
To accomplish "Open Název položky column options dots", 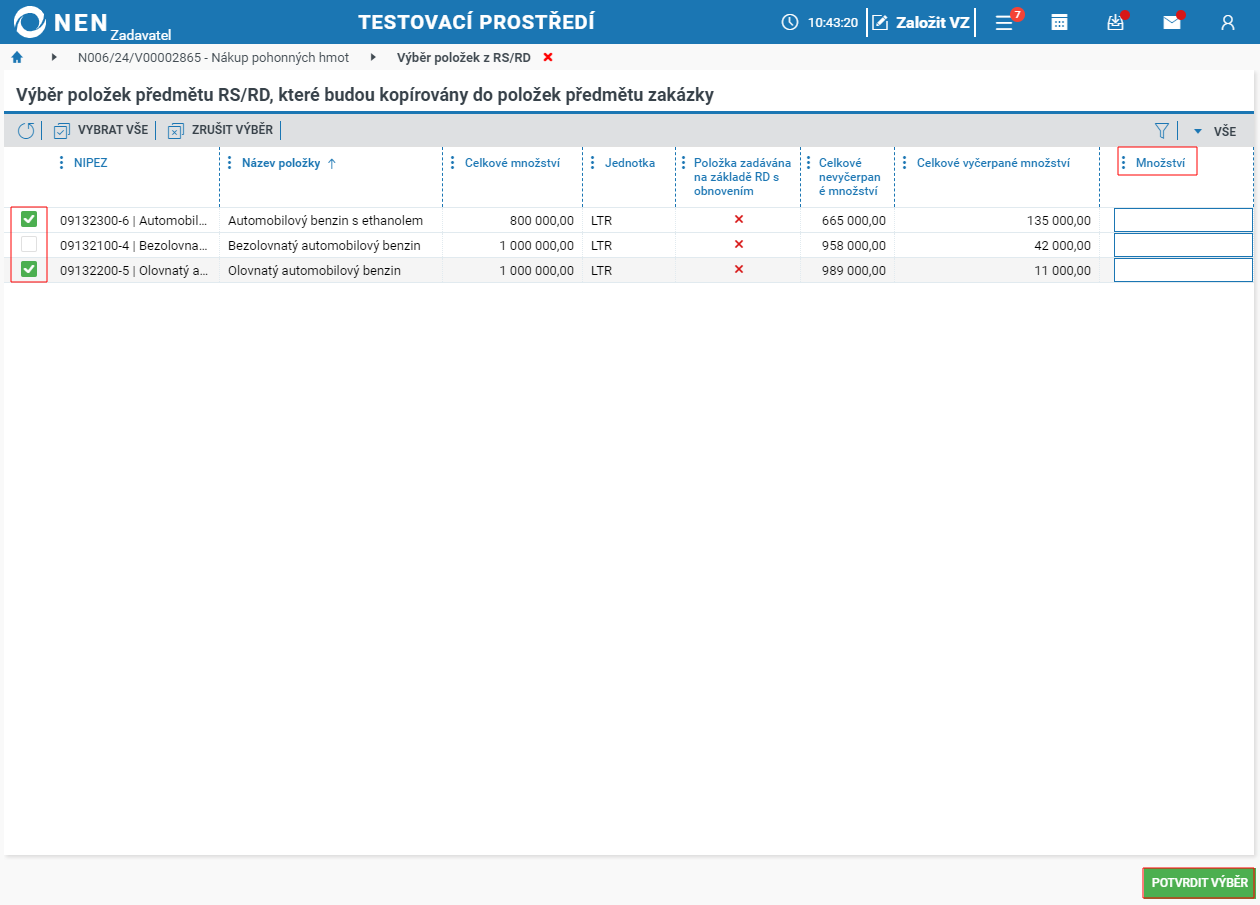I will tap(230, 163).
